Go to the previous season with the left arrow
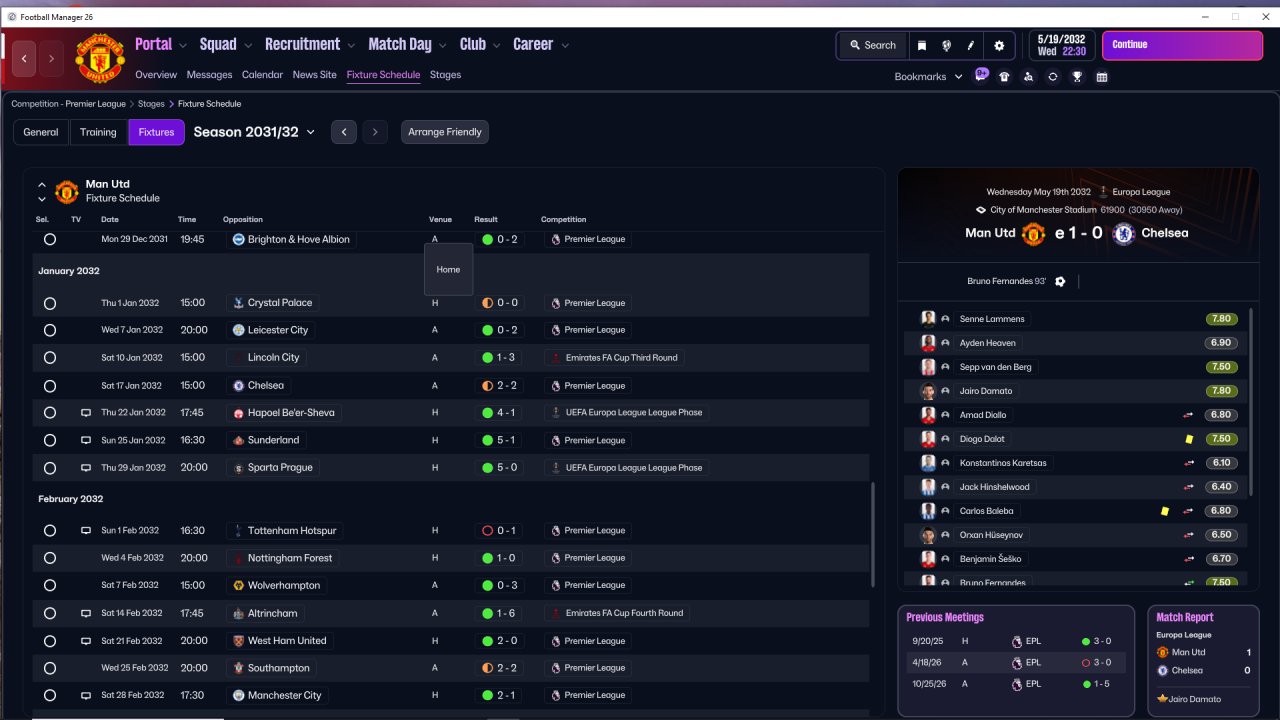 tap(344, 132)
